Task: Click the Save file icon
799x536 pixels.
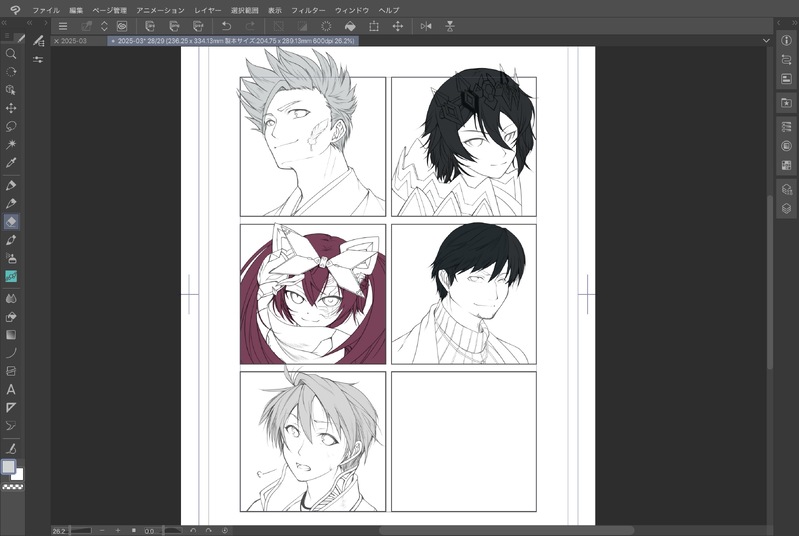Action: 198,26
